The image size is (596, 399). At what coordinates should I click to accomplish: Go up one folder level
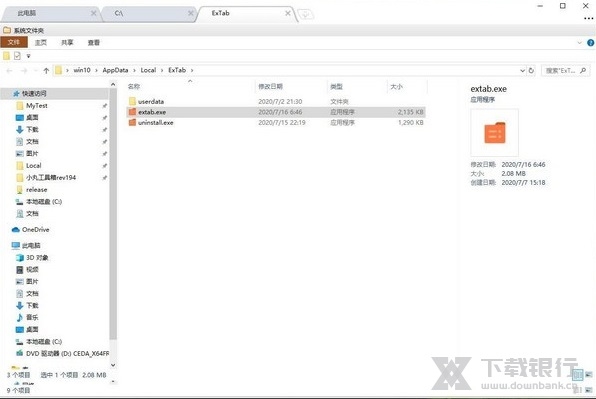[x=46, y=70]
